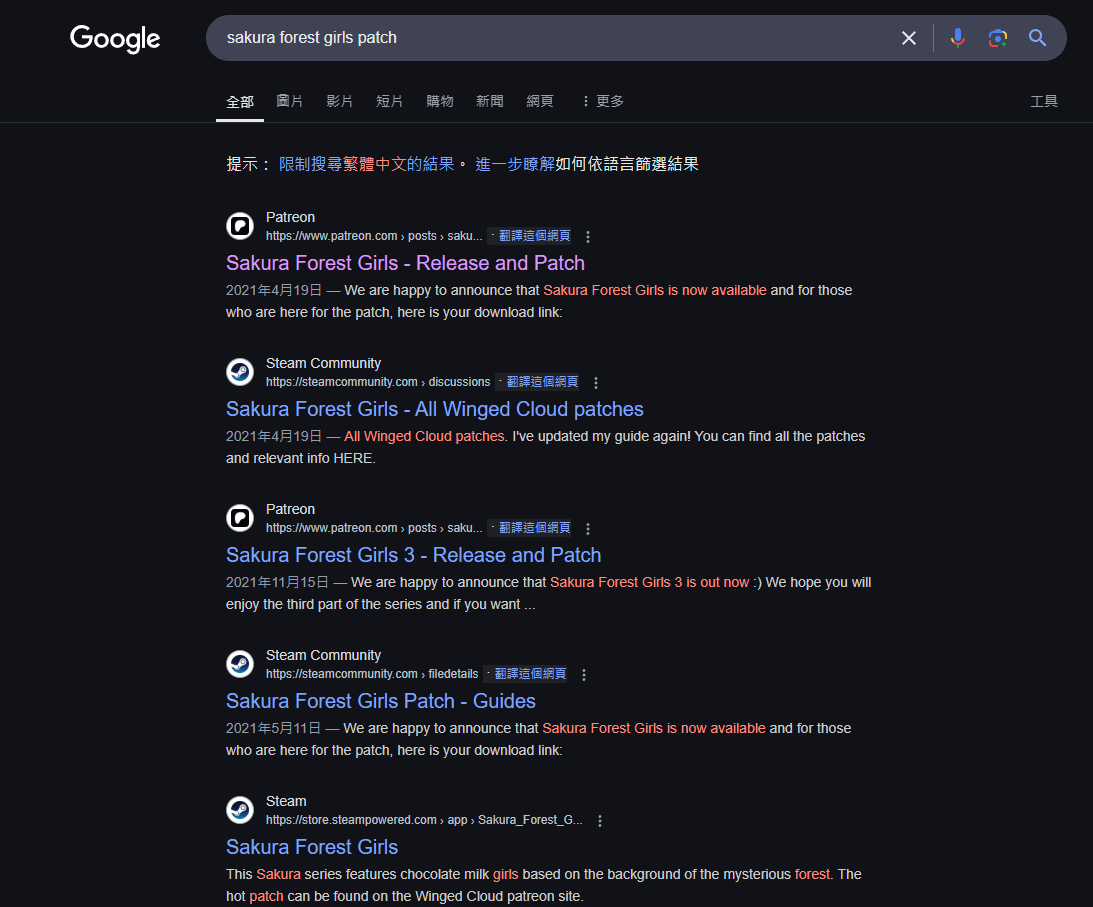
Task: Open Sakura Forest Girls 3 - Release and Patch
Action: tap(413, 555)
